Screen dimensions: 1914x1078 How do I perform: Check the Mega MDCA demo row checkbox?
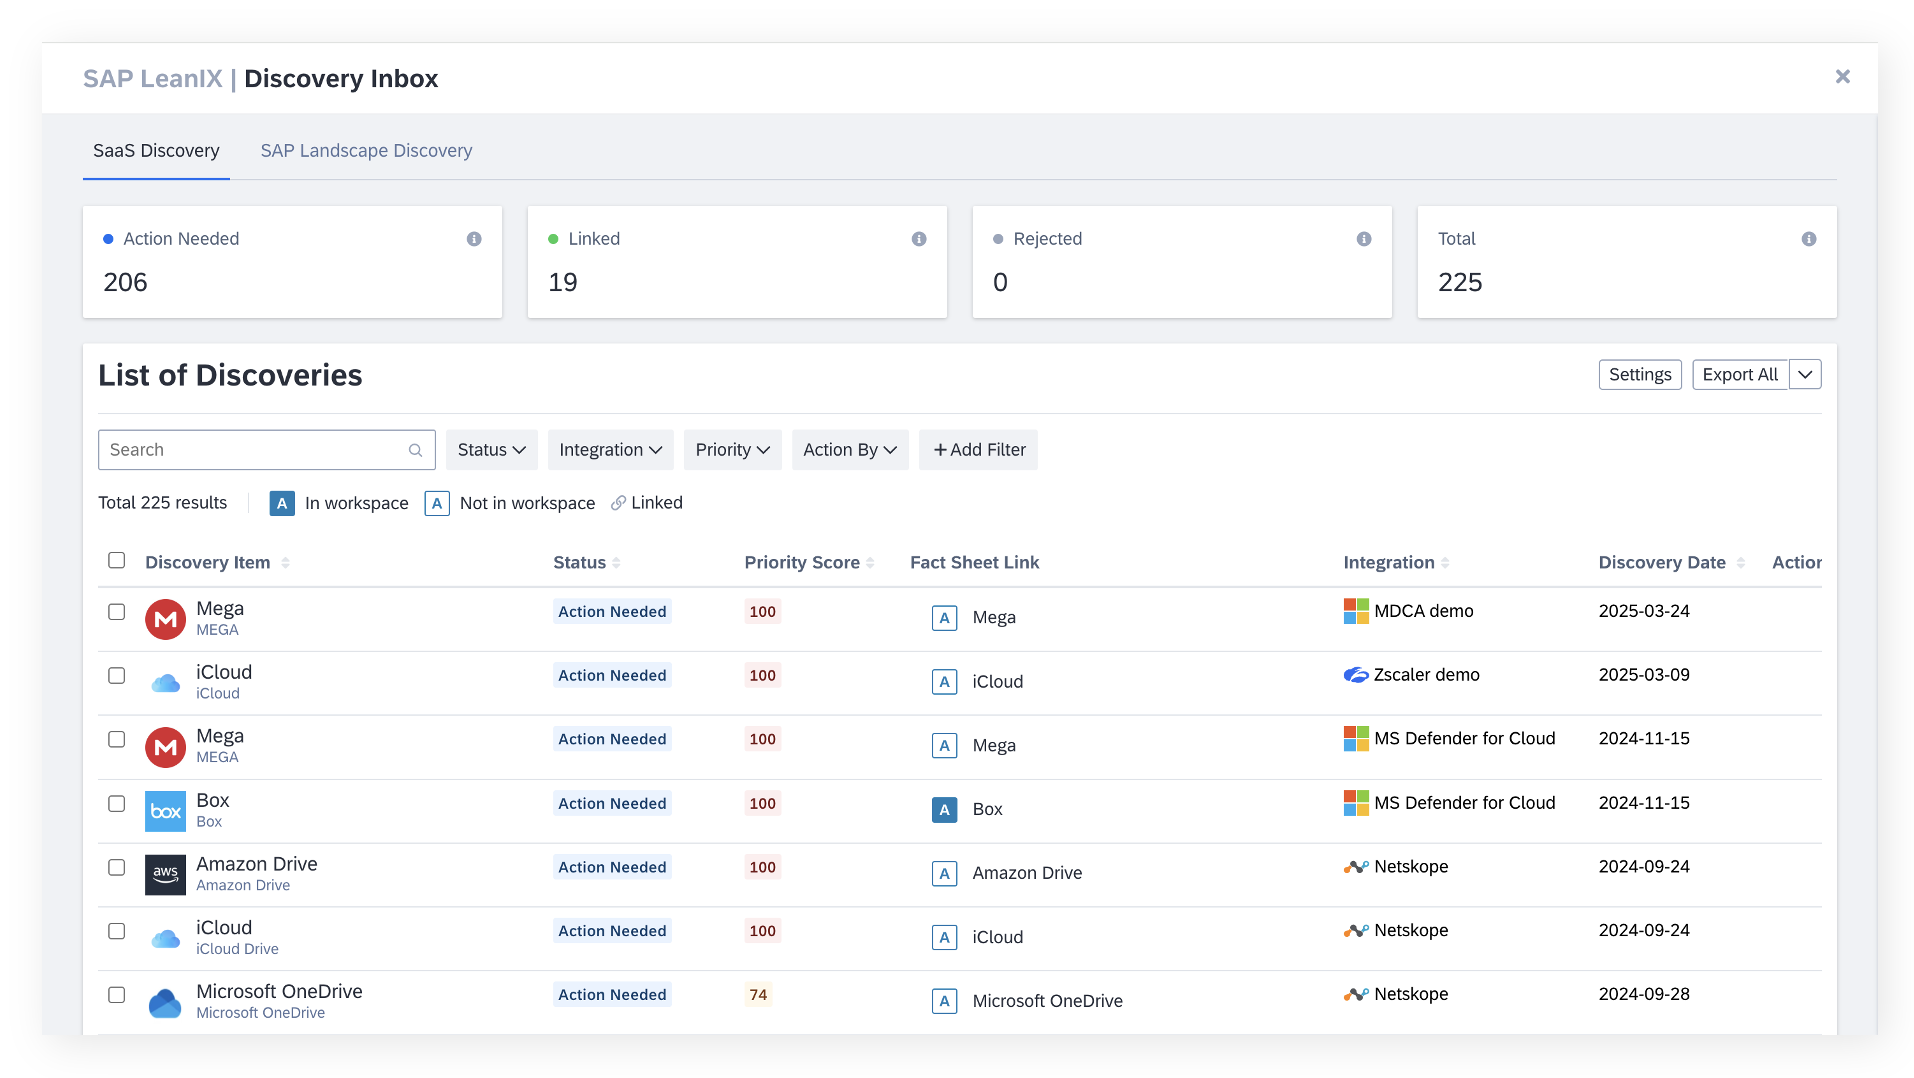[x=117, y=612]
